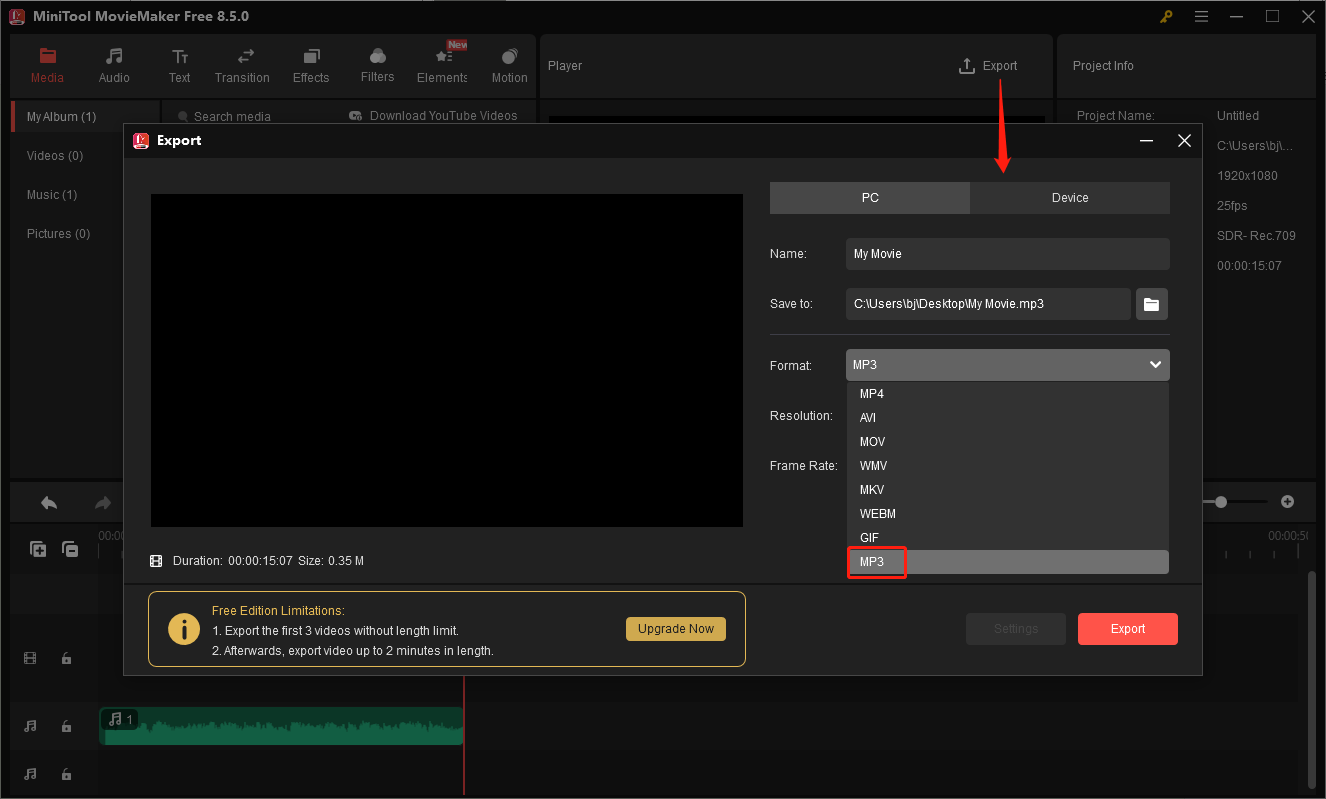
Task: Select MP4 from the format list
Action: coord(871,393)
